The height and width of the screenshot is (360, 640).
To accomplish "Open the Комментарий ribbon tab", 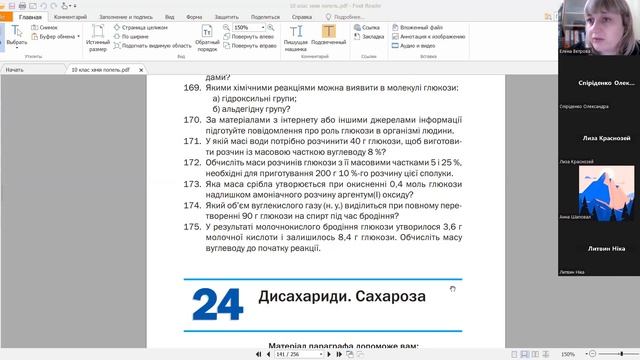I will [x=70, y=17].
